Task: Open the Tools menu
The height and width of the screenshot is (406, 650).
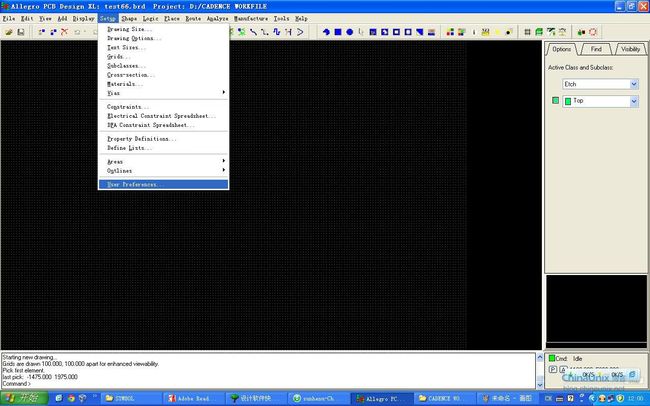Action: click(x=281, y=19)
